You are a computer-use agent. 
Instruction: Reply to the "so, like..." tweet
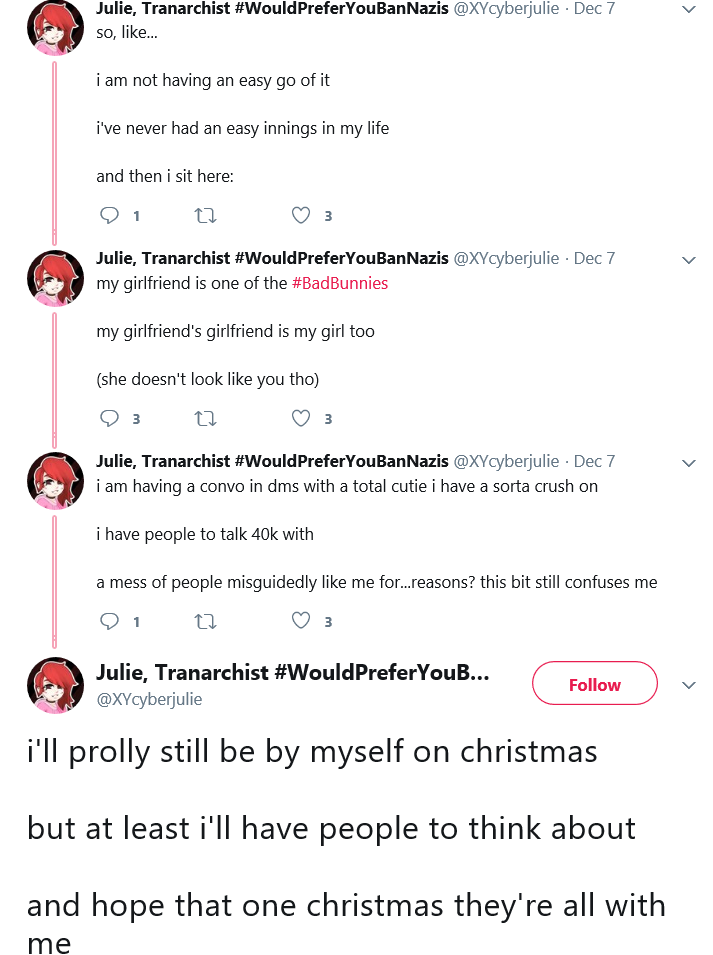(110, 216)
